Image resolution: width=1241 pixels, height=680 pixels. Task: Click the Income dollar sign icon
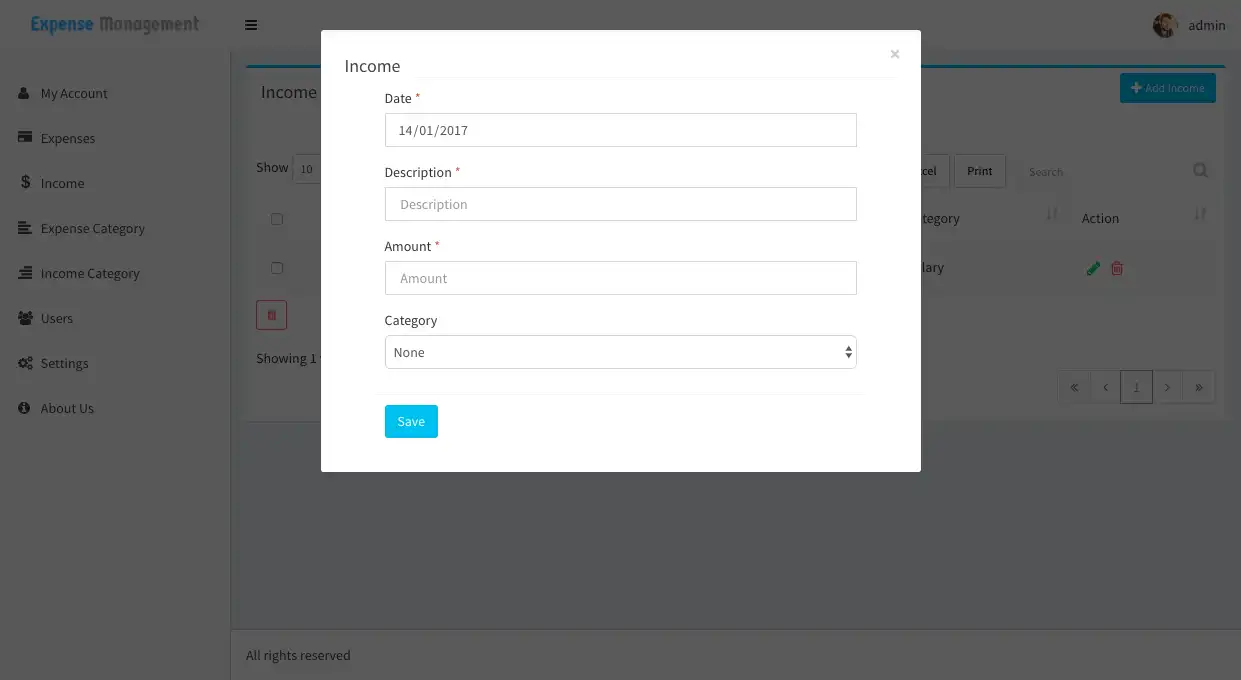point(25,182)
